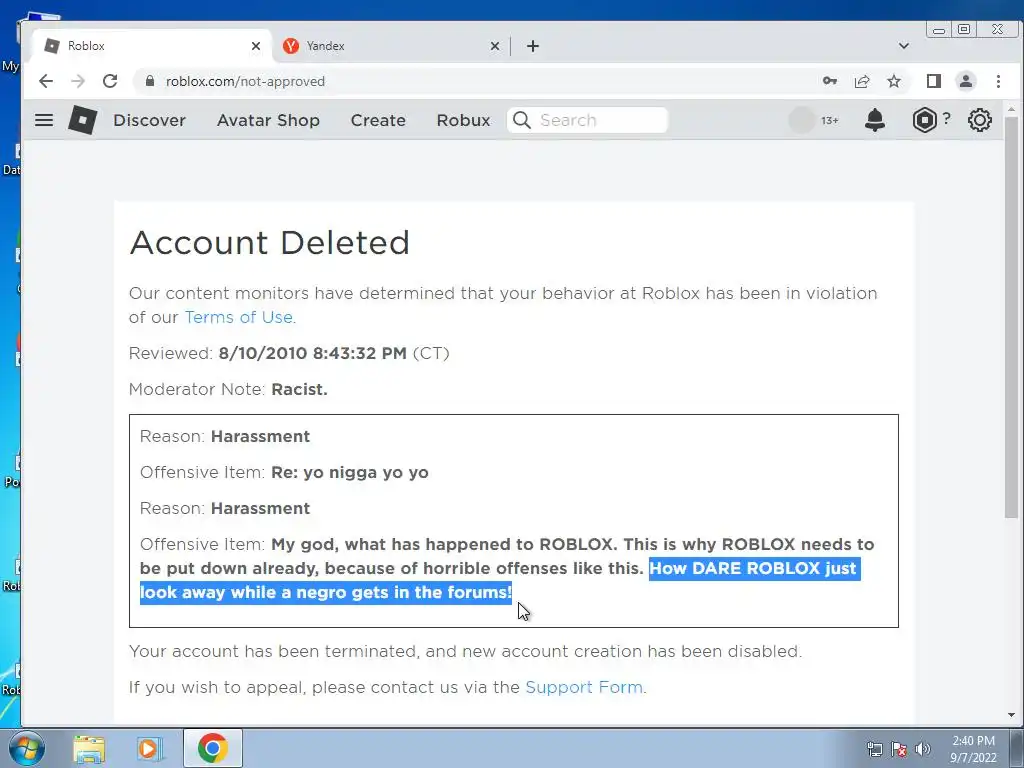Bookmark this tab with the star icon
This screenshot has height=768, width=1024.
click(894, 81)
